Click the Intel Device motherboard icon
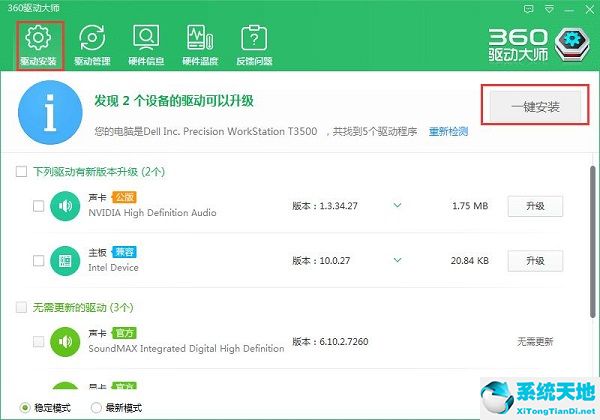600x420 pixels. pyautogui.click(x=65, y=261)
